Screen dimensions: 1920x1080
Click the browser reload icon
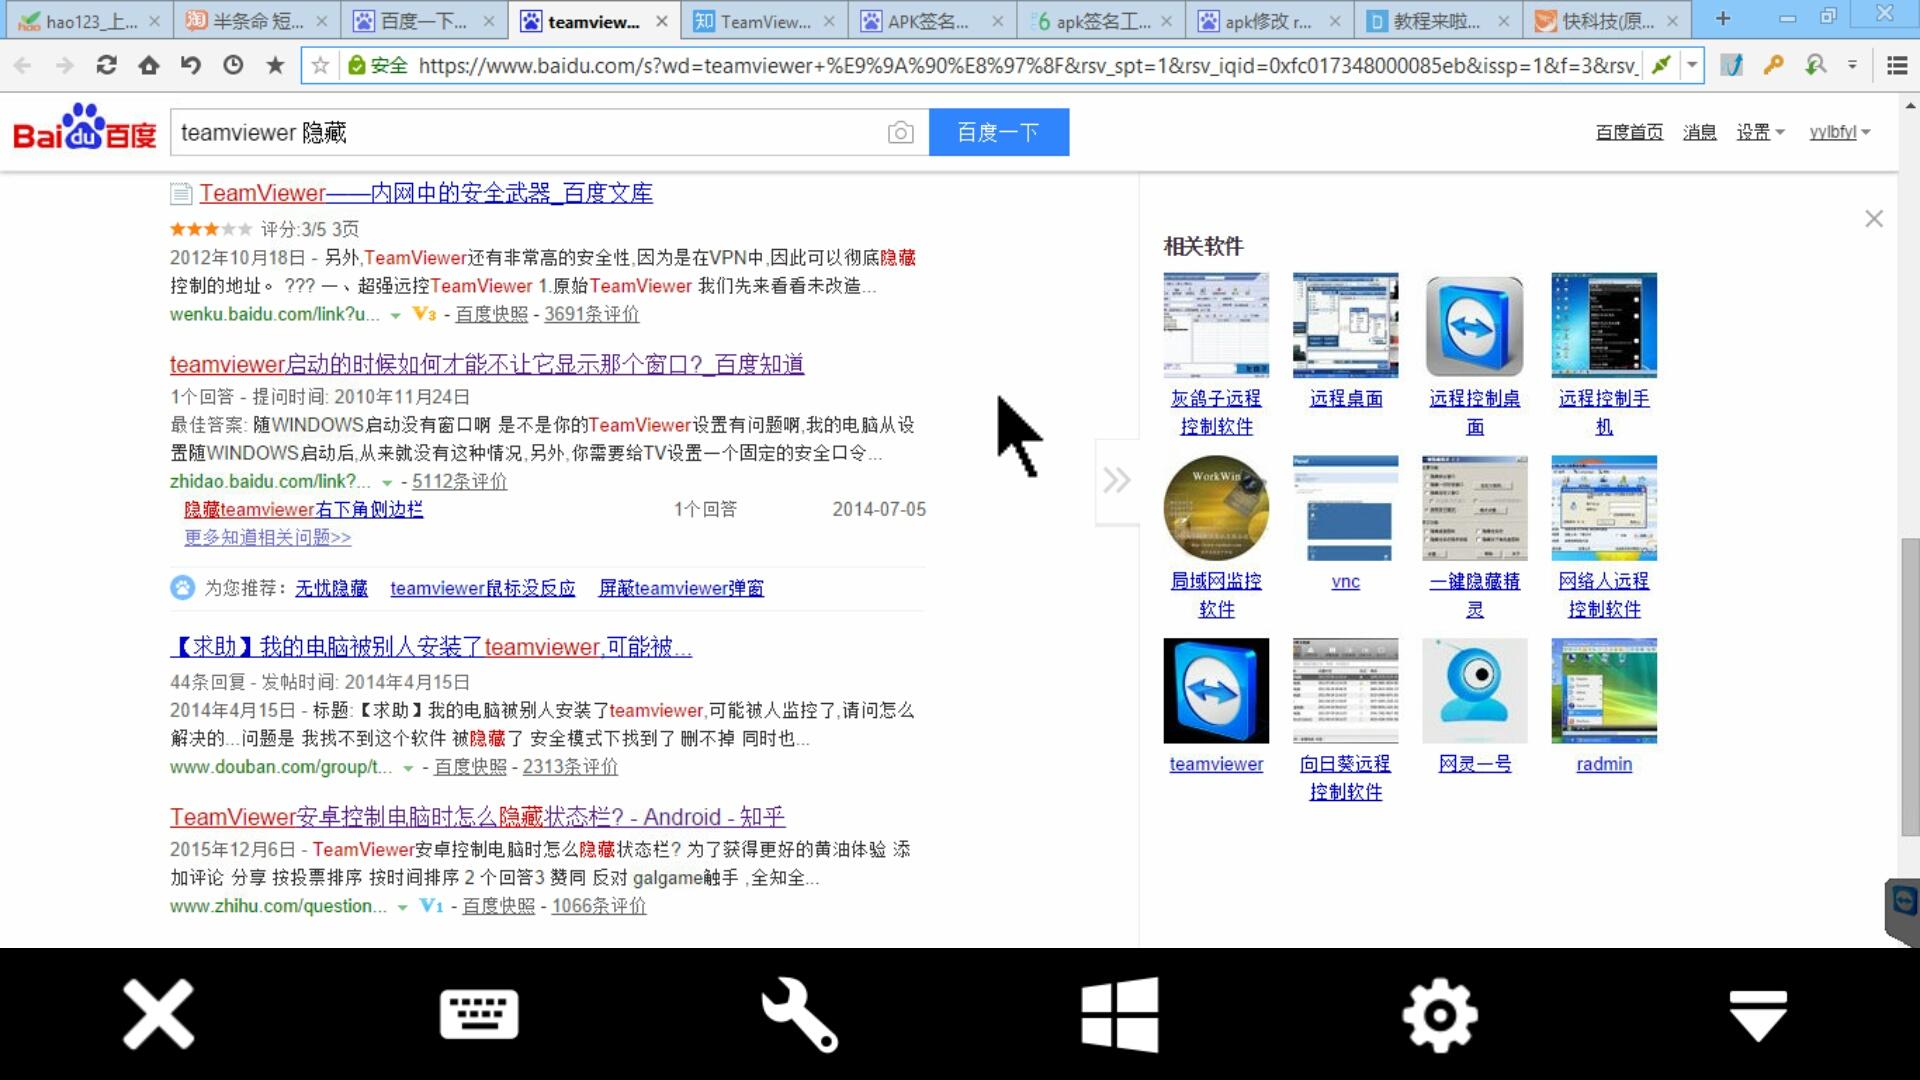coord(106,65)
